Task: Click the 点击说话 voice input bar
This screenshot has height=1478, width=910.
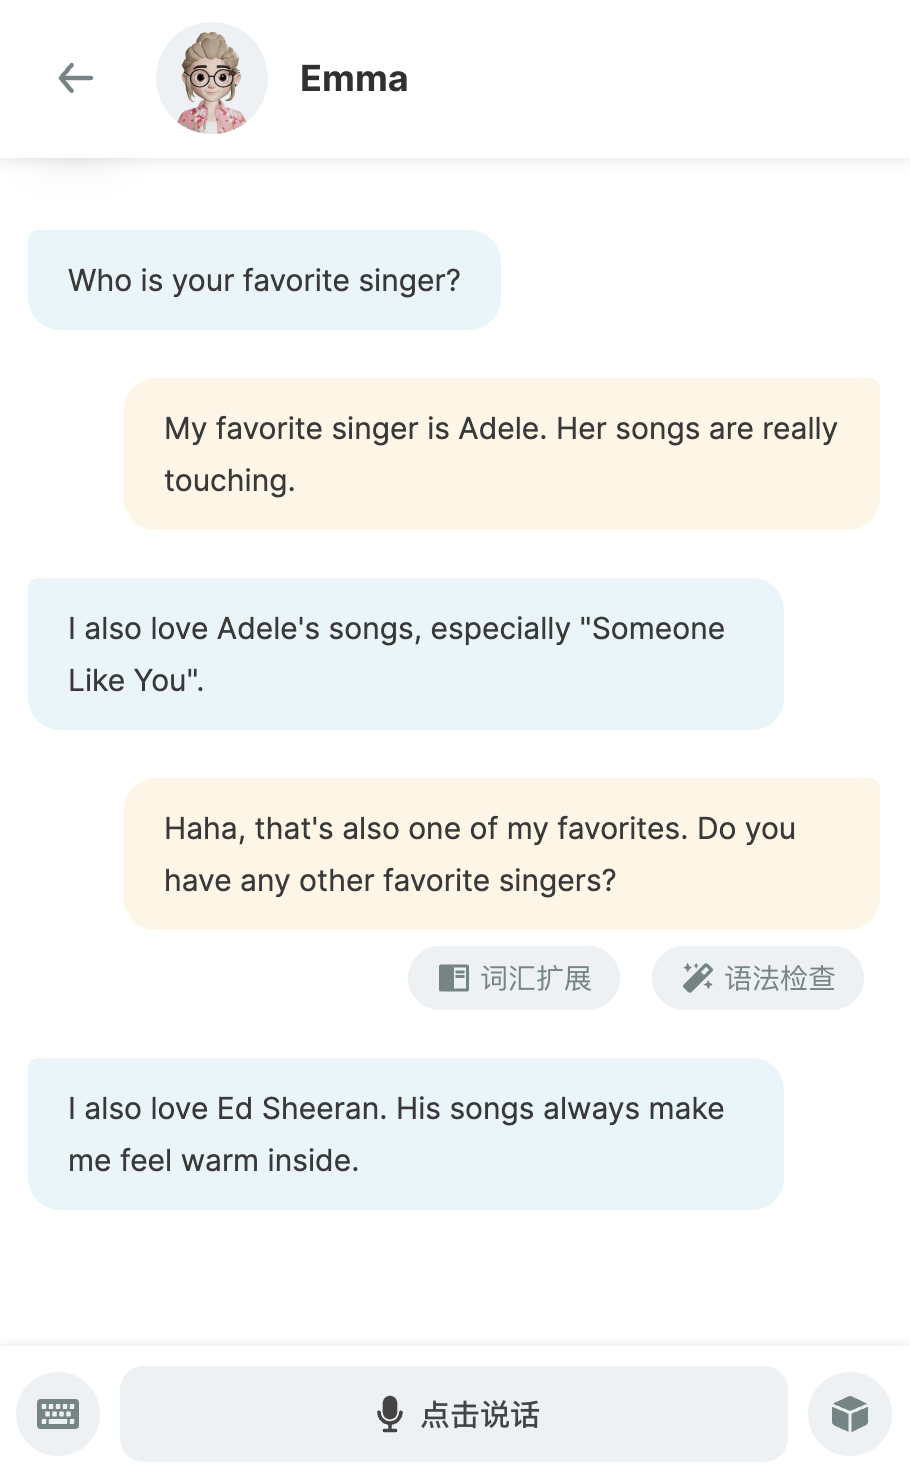Action: pos(454,1414)
